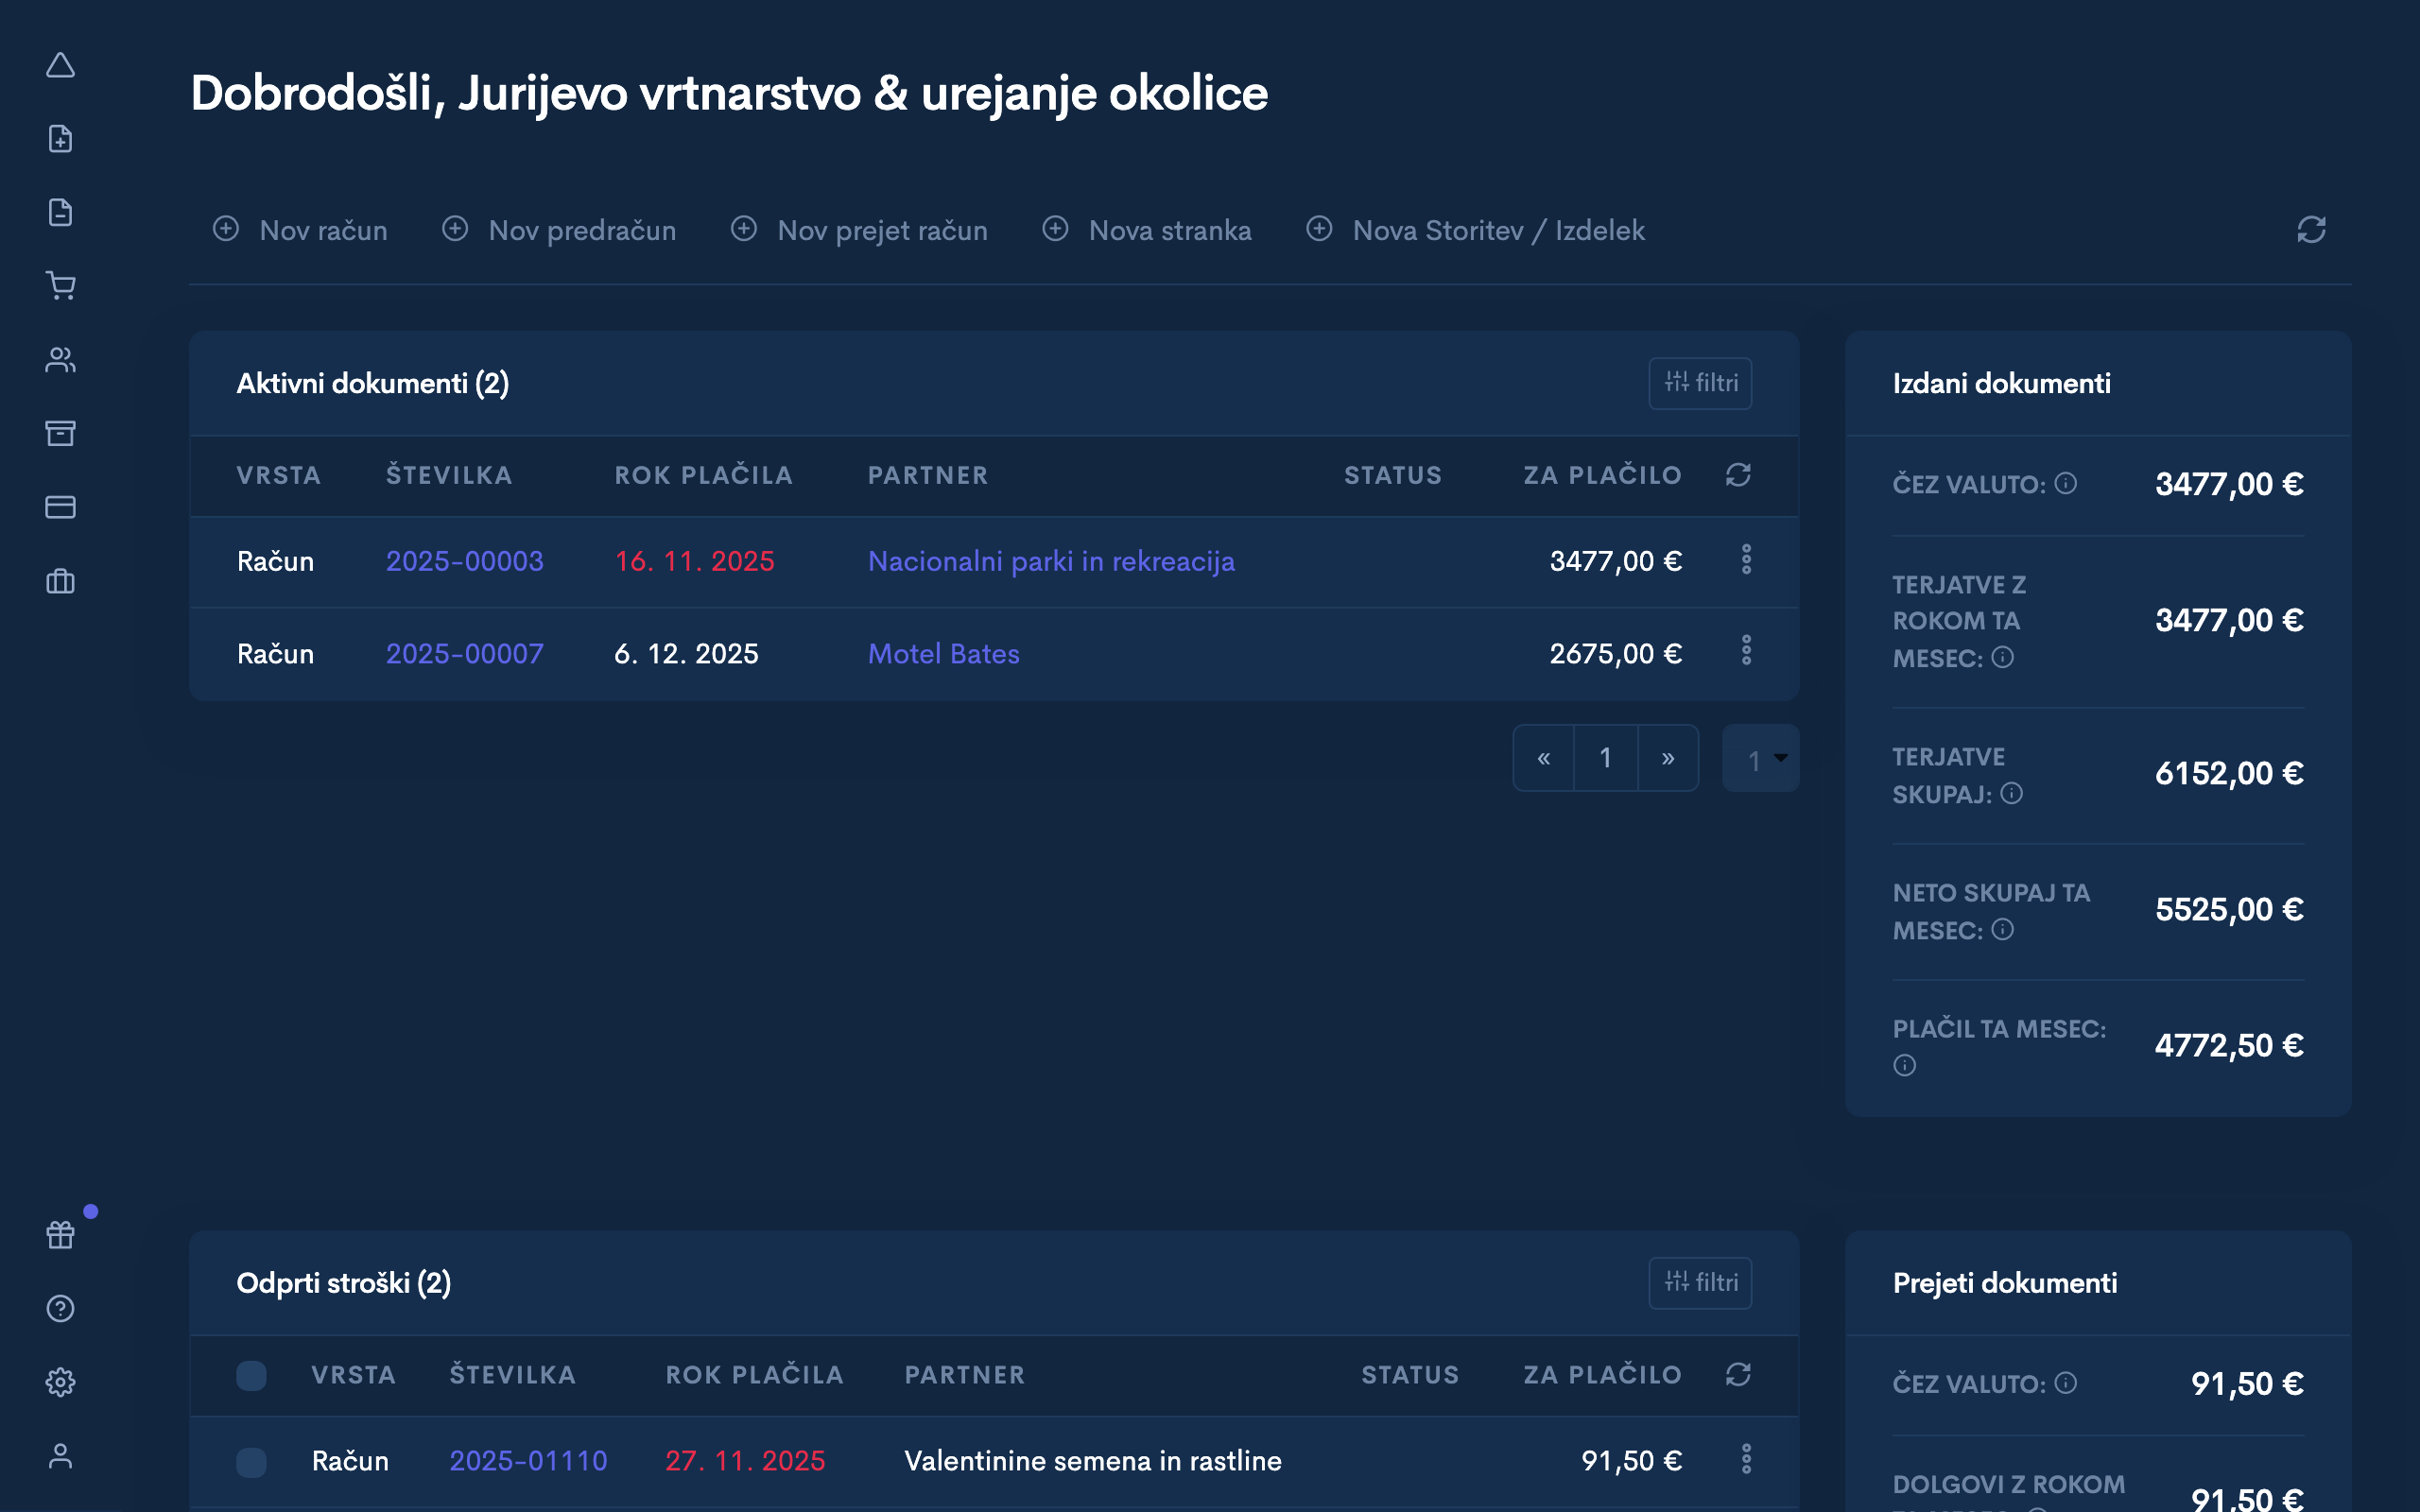Check the checkbox for invoice 2025-01110

252,1461
